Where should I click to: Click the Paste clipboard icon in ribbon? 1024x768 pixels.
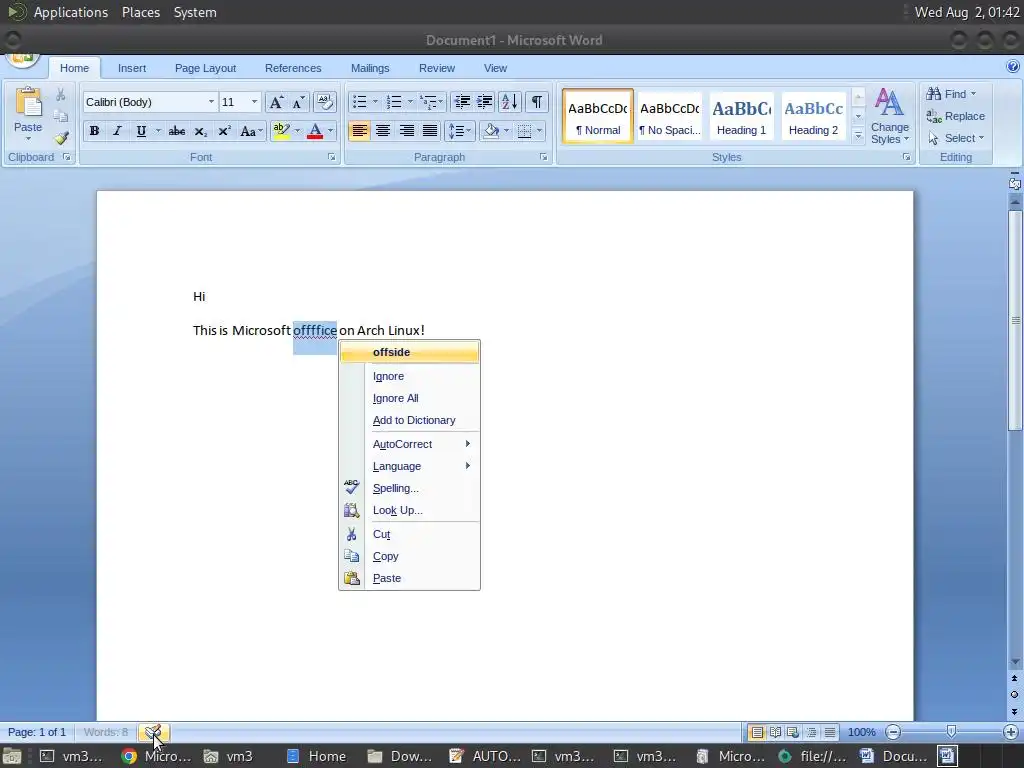click(27, 104)
